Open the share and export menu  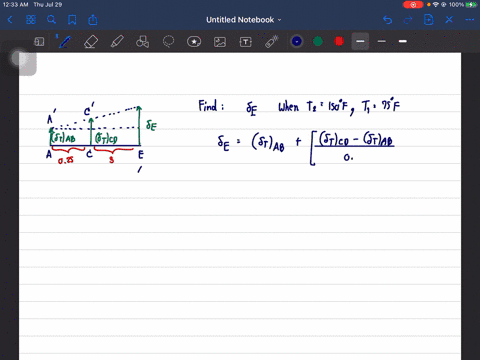(93, 20)
